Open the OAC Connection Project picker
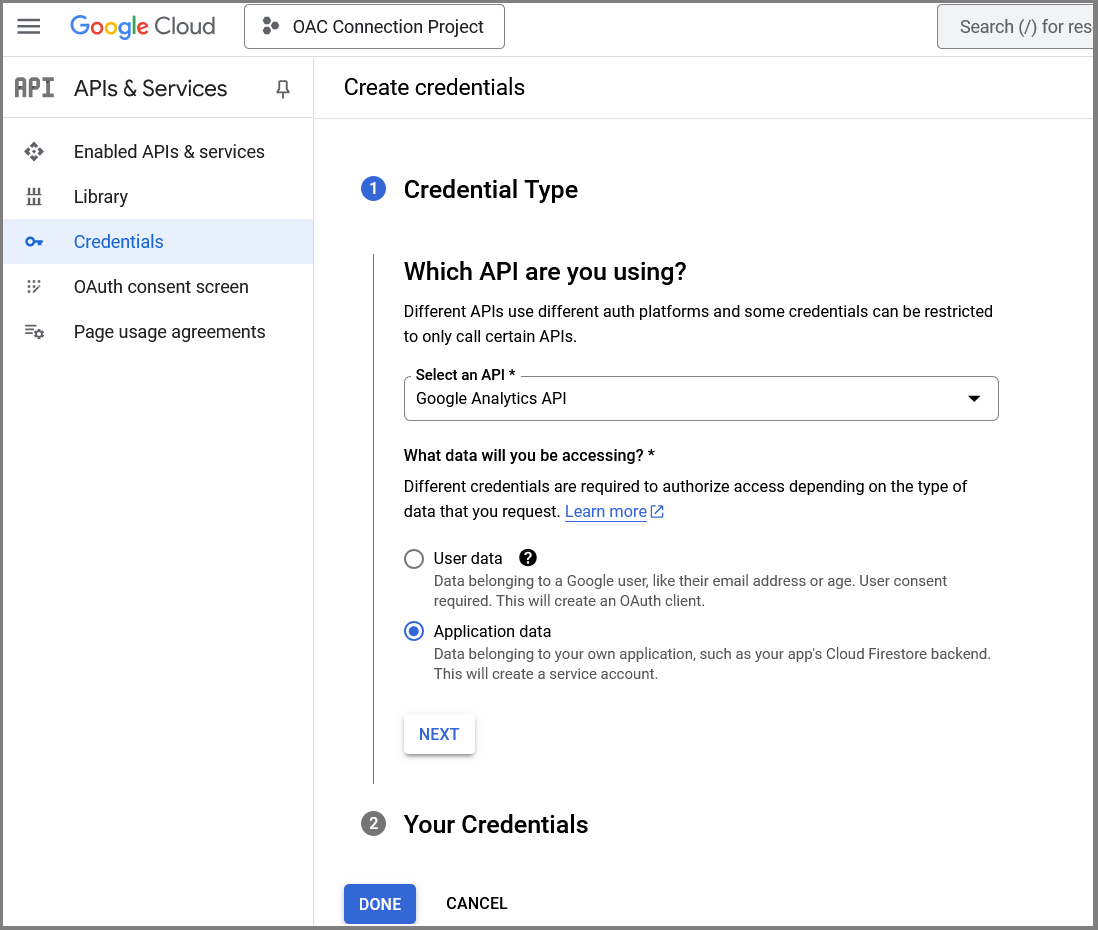Viewport: 1098px width, 930px height. (x=374, y=26)
